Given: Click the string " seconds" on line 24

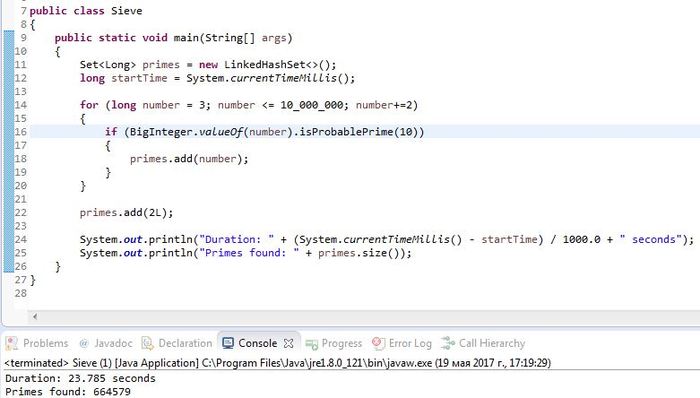Looking at the screenshot, I should [650, 240].
